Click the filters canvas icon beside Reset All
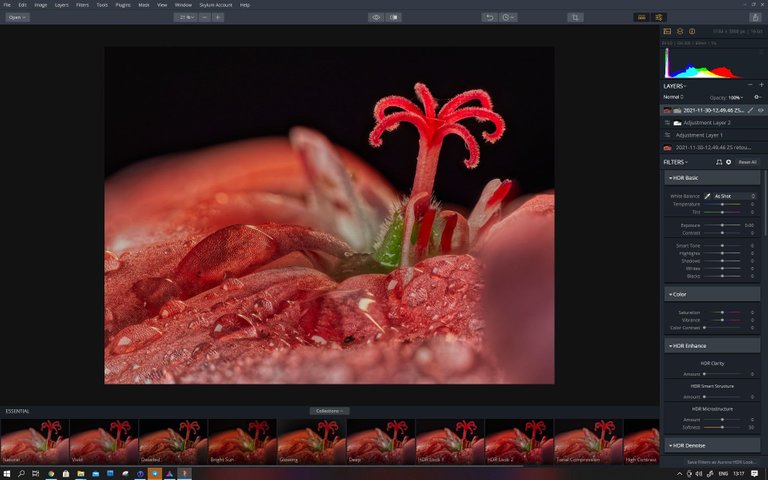 point(719,162)
